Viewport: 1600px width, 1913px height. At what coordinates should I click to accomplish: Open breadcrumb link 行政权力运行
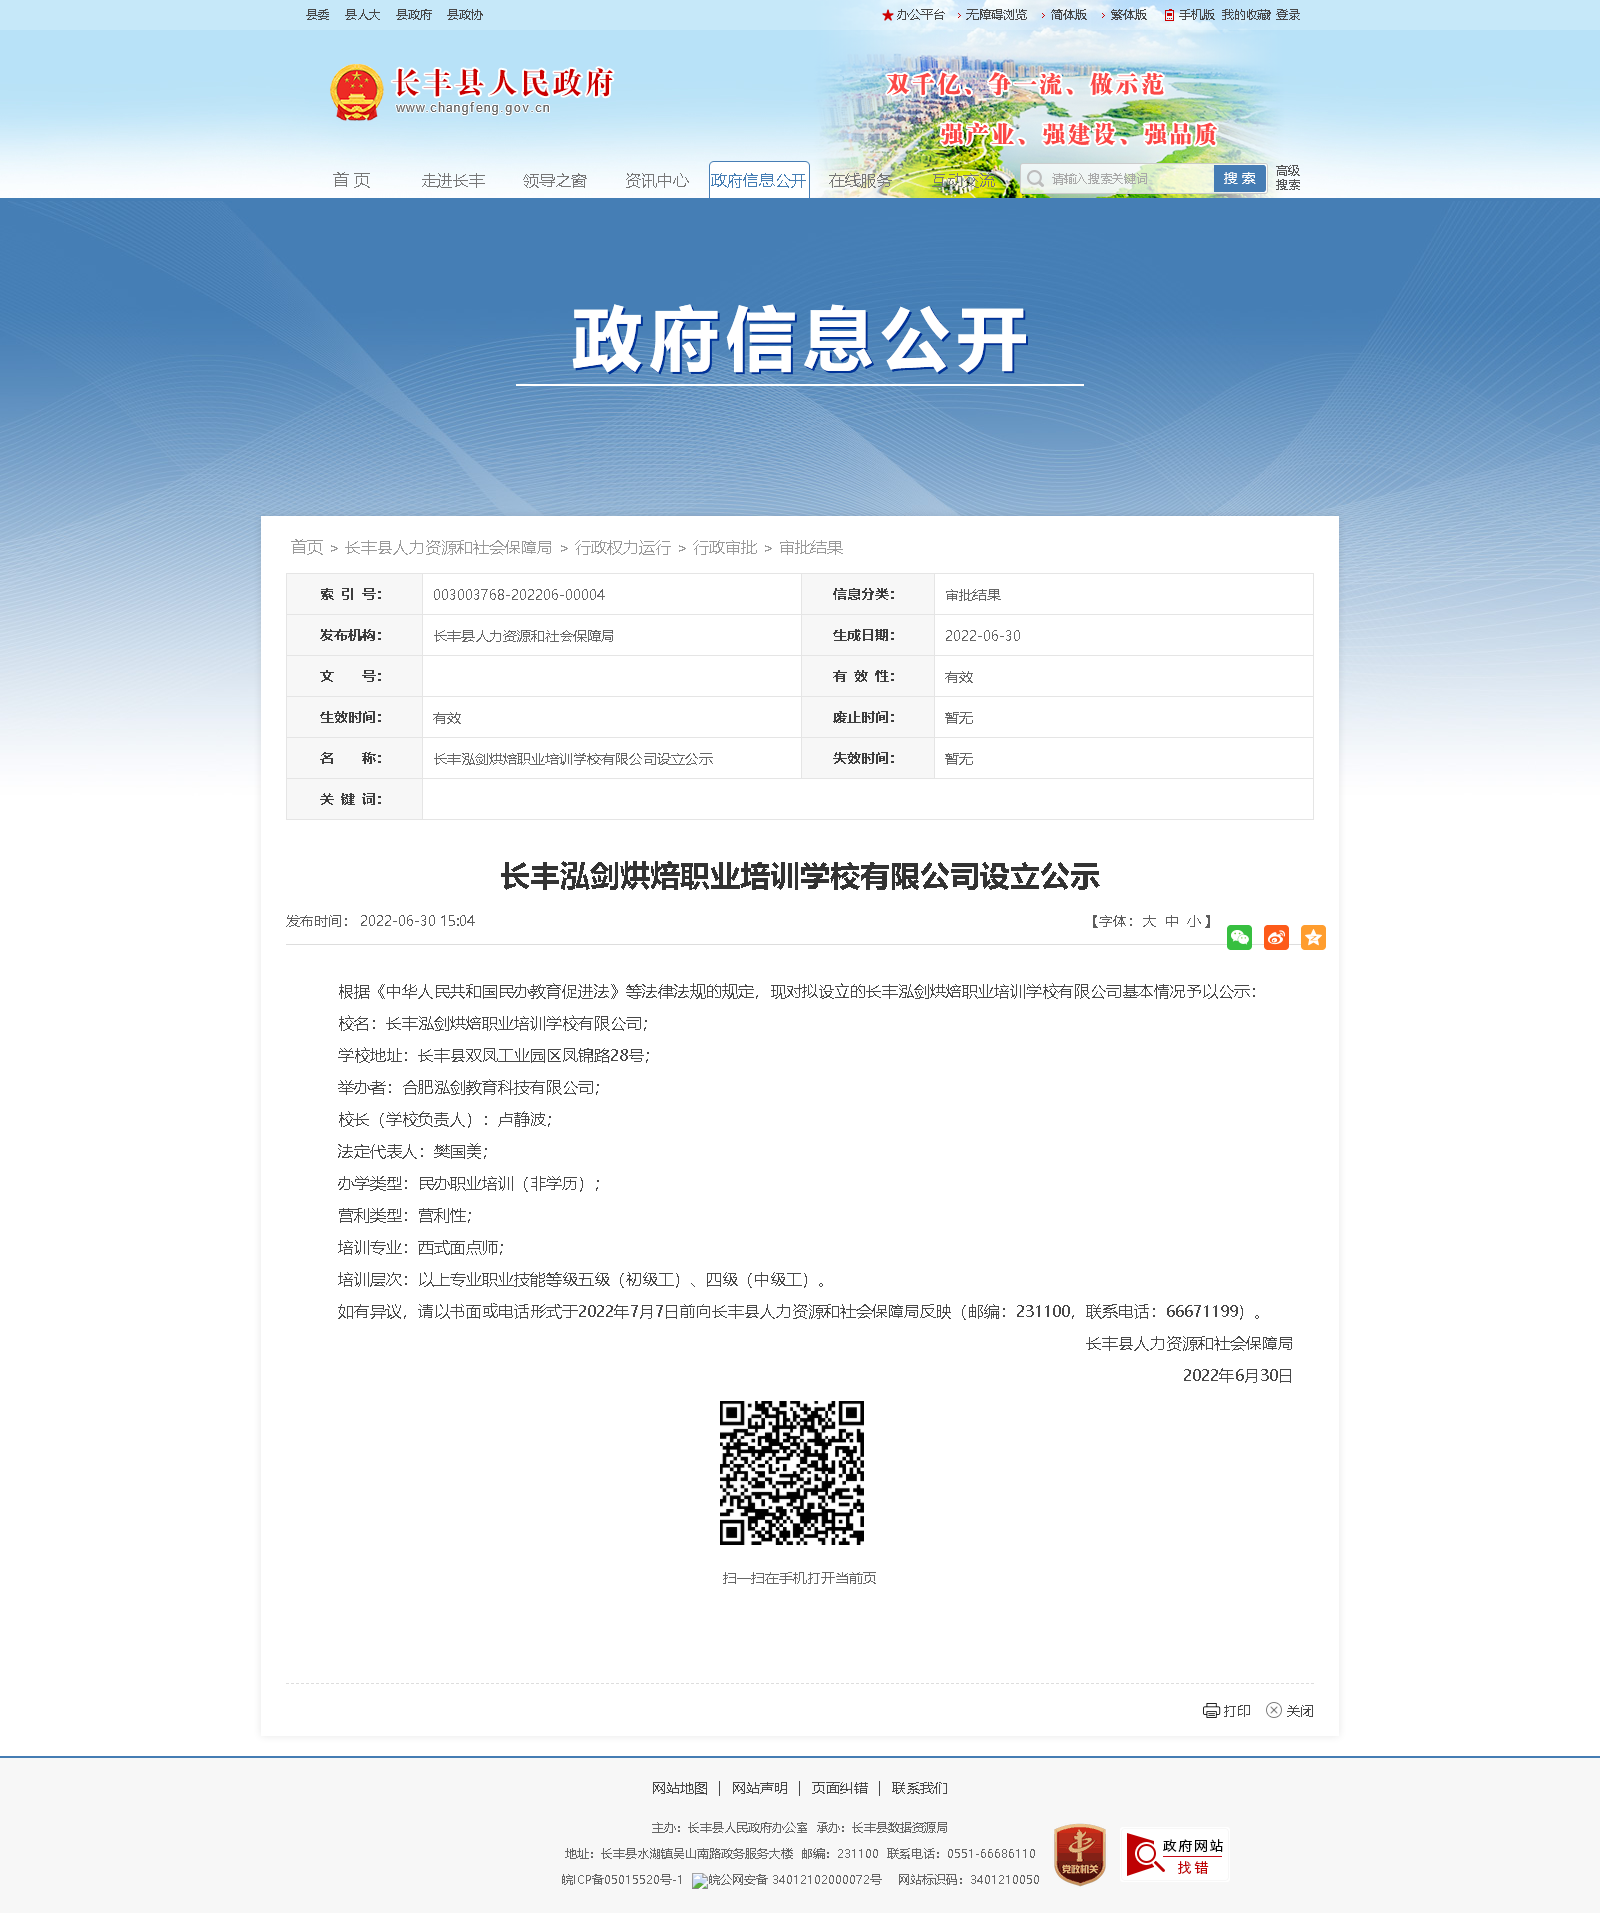tap(622, 548)
